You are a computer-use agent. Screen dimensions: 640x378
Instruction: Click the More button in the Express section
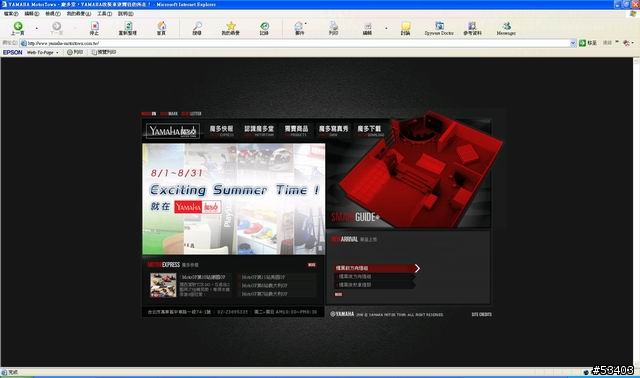coord(312,265)
